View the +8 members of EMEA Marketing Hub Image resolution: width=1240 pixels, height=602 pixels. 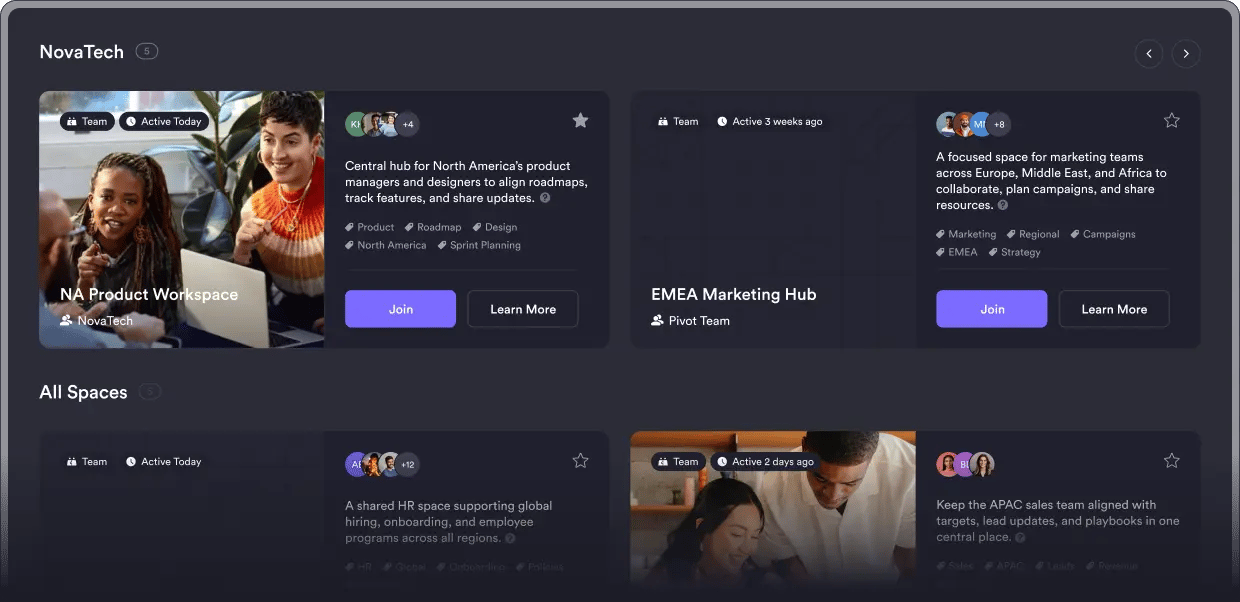pyautogui.click(x=999, y=124)
